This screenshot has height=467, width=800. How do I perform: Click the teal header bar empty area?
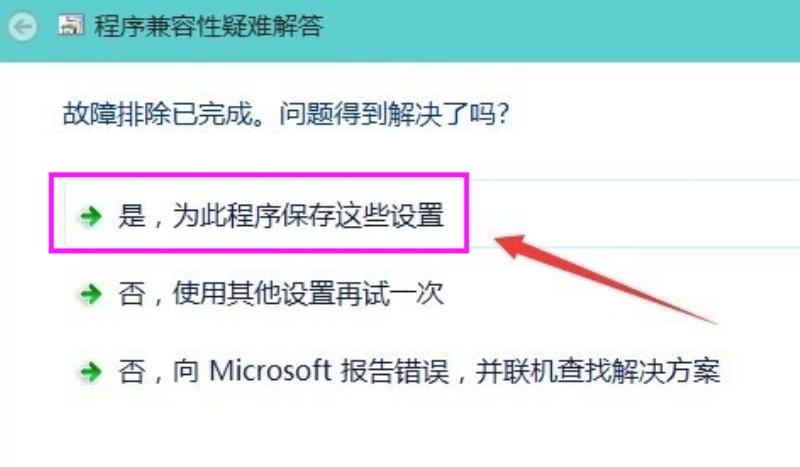tap(561, 28)
